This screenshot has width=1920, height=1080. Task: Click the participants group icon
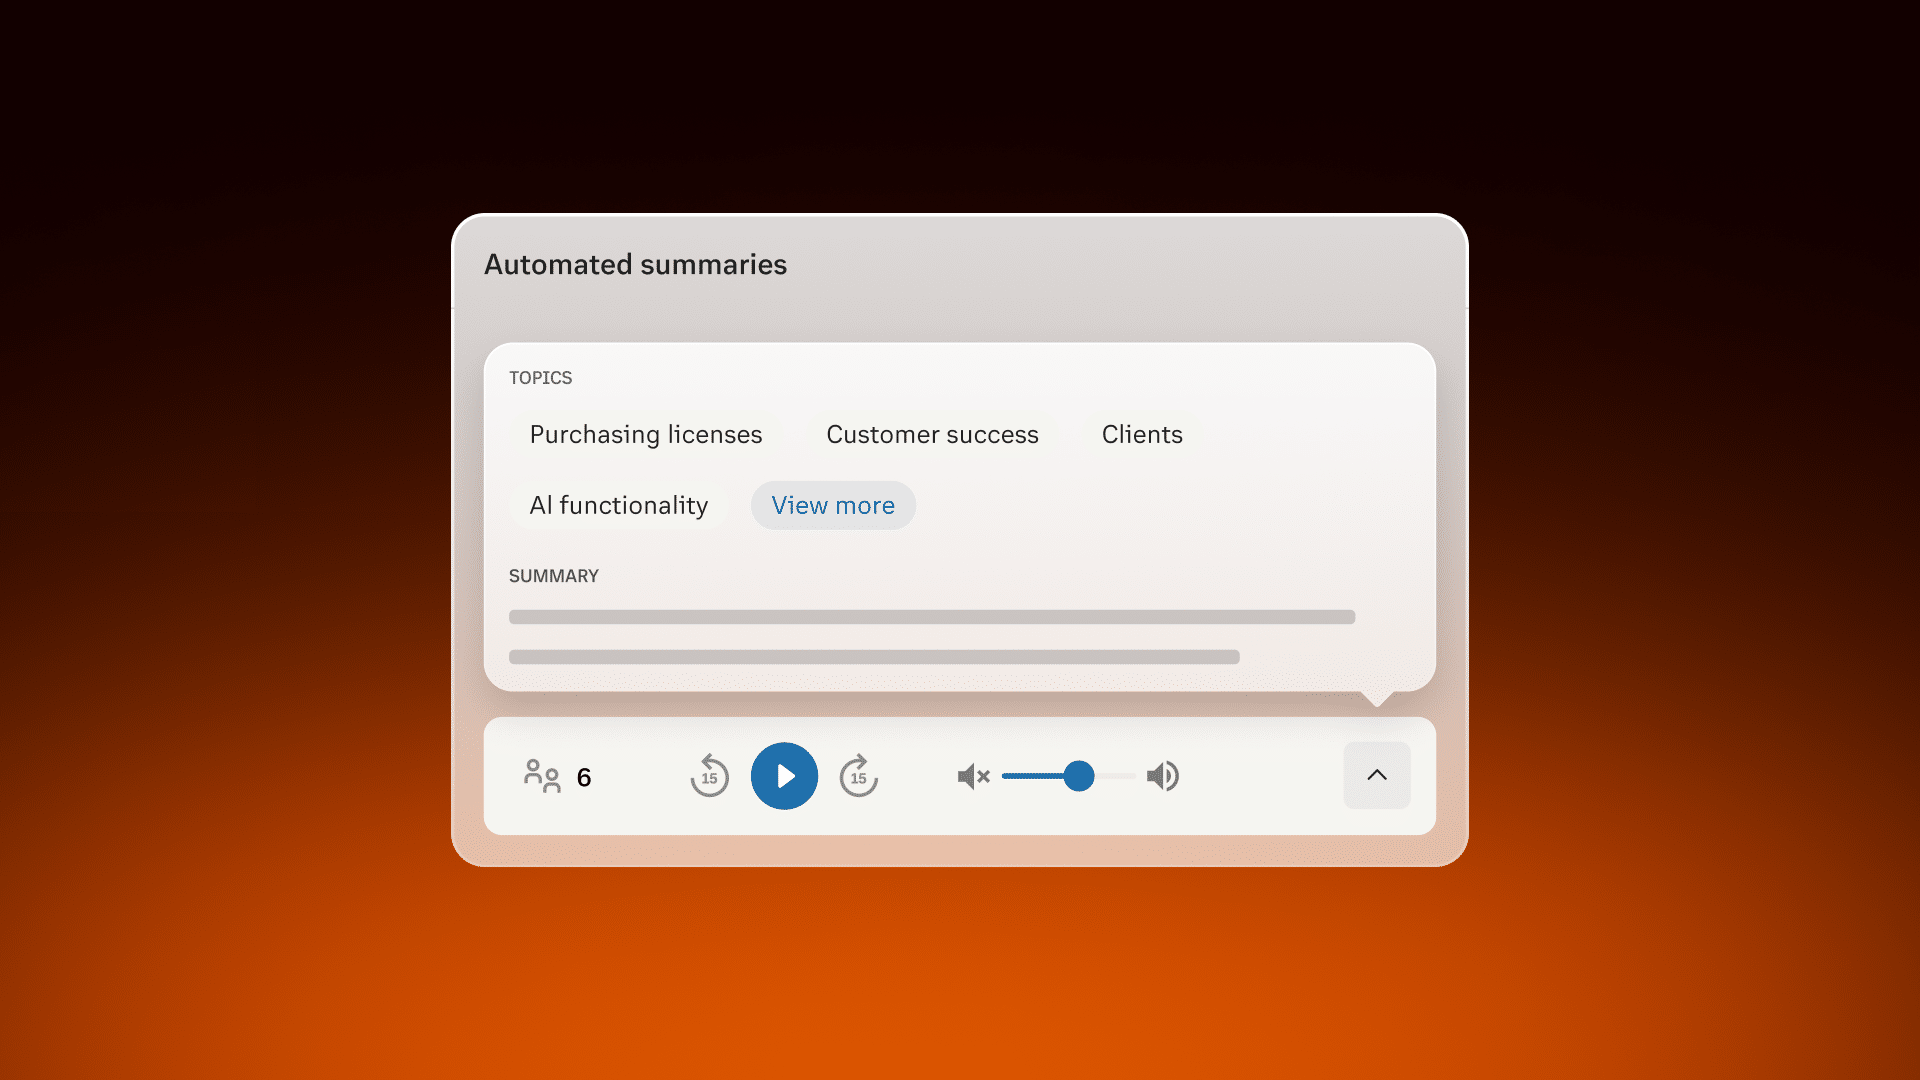[541, 775]
